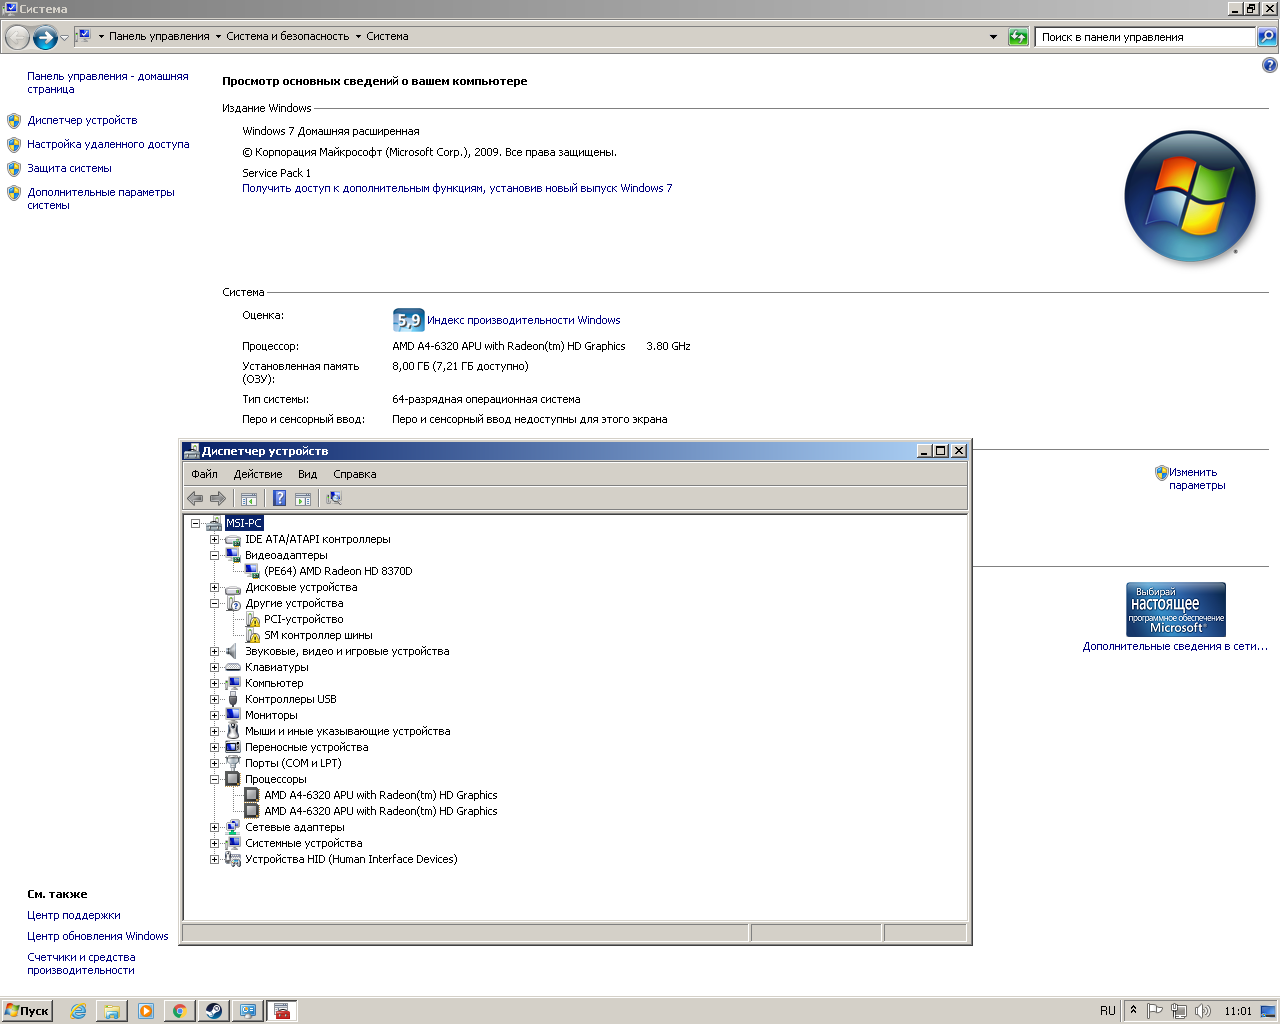This screenshot has width=1280, height=1024.
Task: Click the network icon in system tray
Action: click(x=1179, y=1011)
